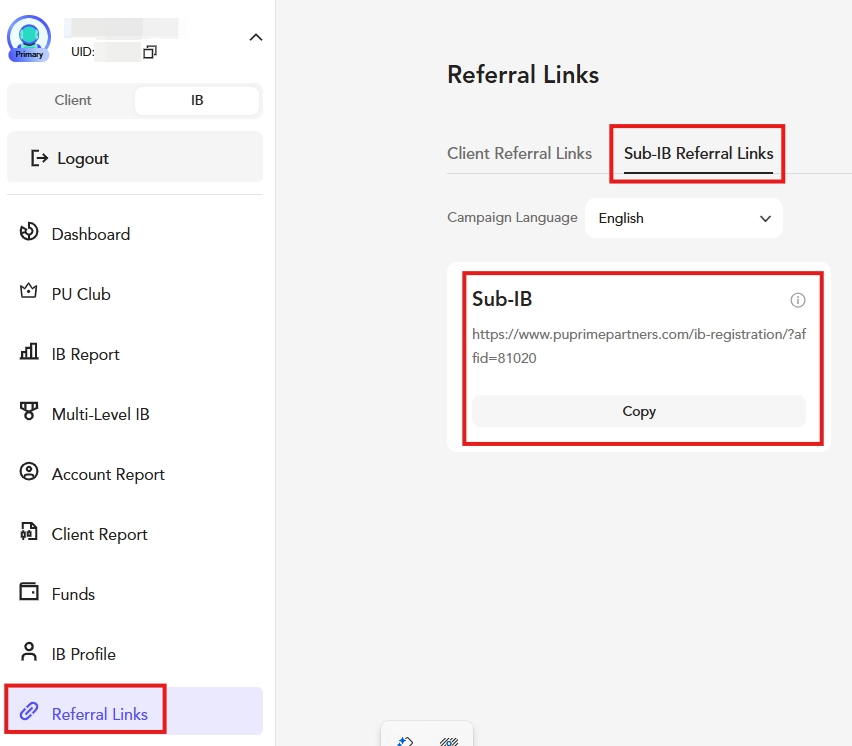Click the Primary profile avatar

coord(29,38)
